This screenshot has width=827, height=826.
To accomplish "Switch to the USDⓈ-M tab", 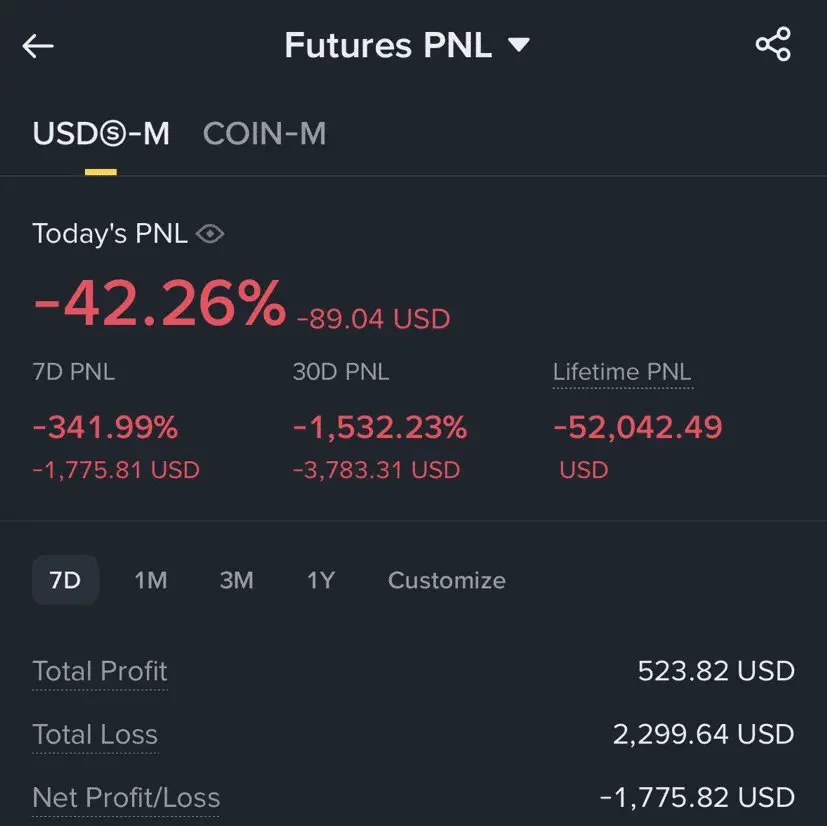I will point(101,134).
